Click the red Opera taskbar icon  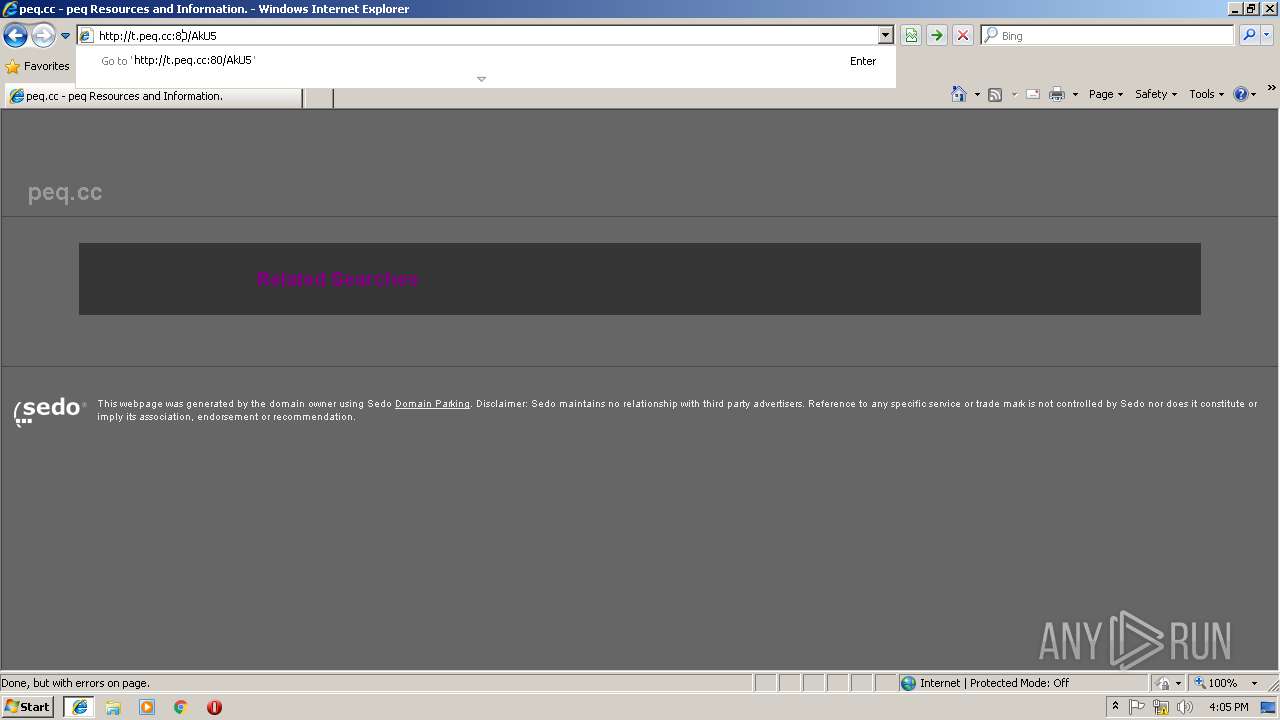(x=214, y=707)
